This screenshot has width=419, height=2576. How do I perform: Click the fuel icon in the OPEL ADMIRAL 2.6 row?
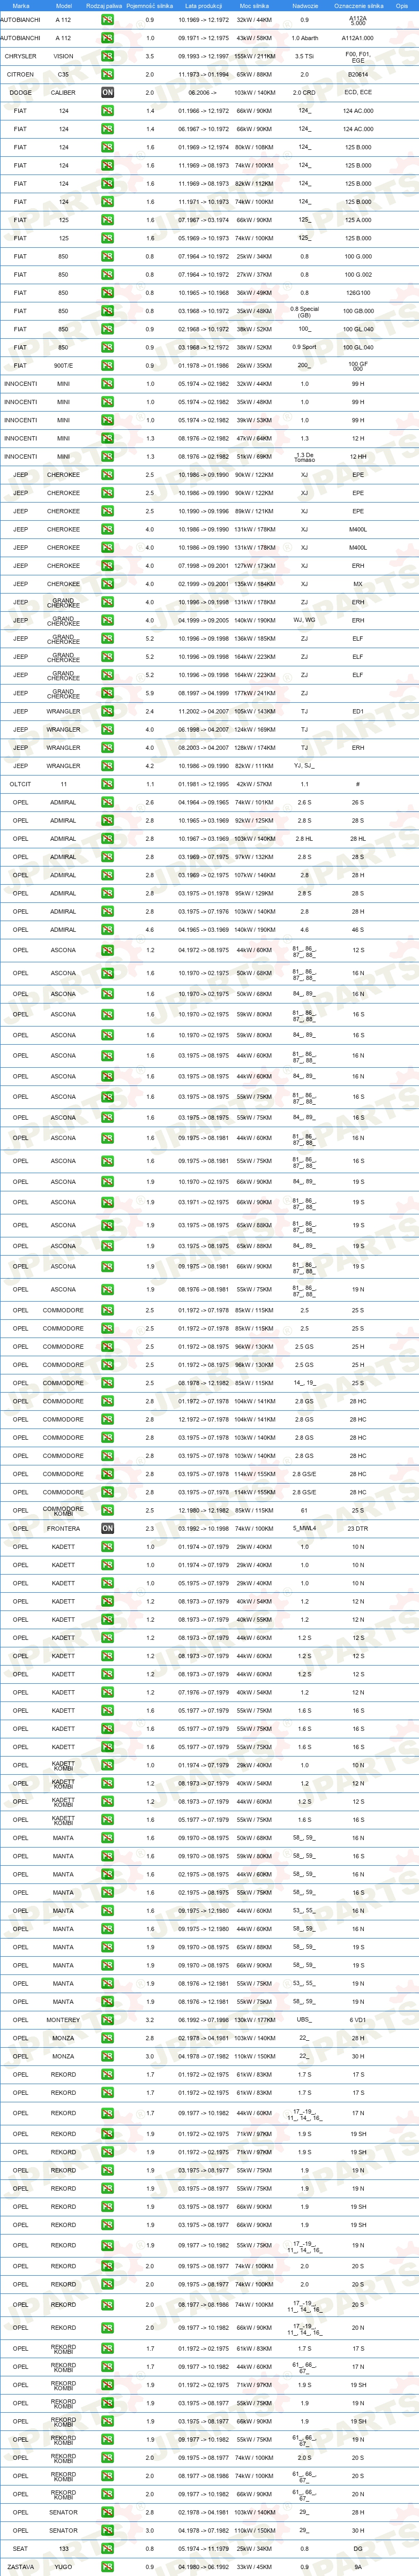tap(107, 802)
